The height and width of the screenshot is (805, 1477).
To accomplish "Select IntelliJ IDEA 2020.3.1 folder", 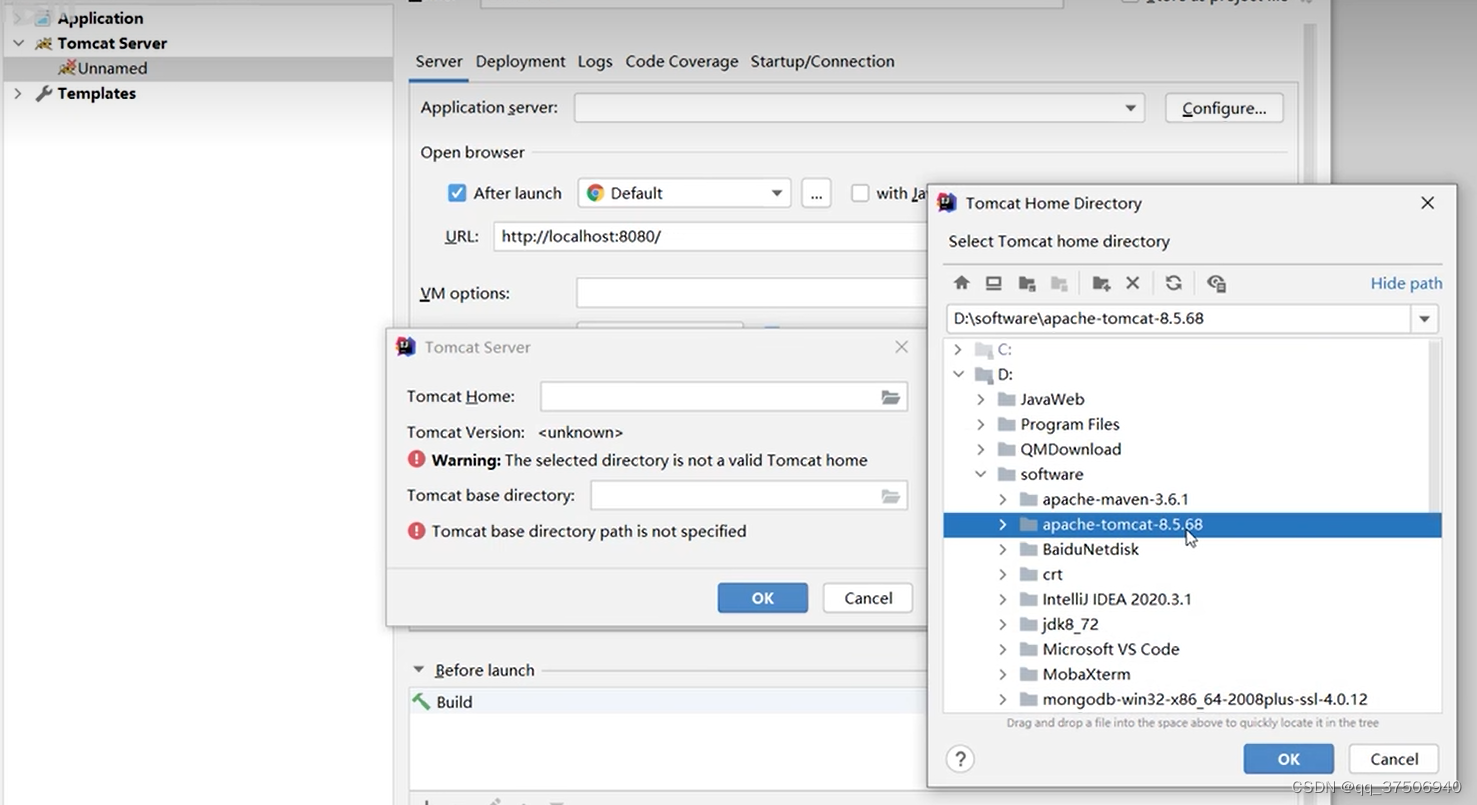I will coord(1192,599).
